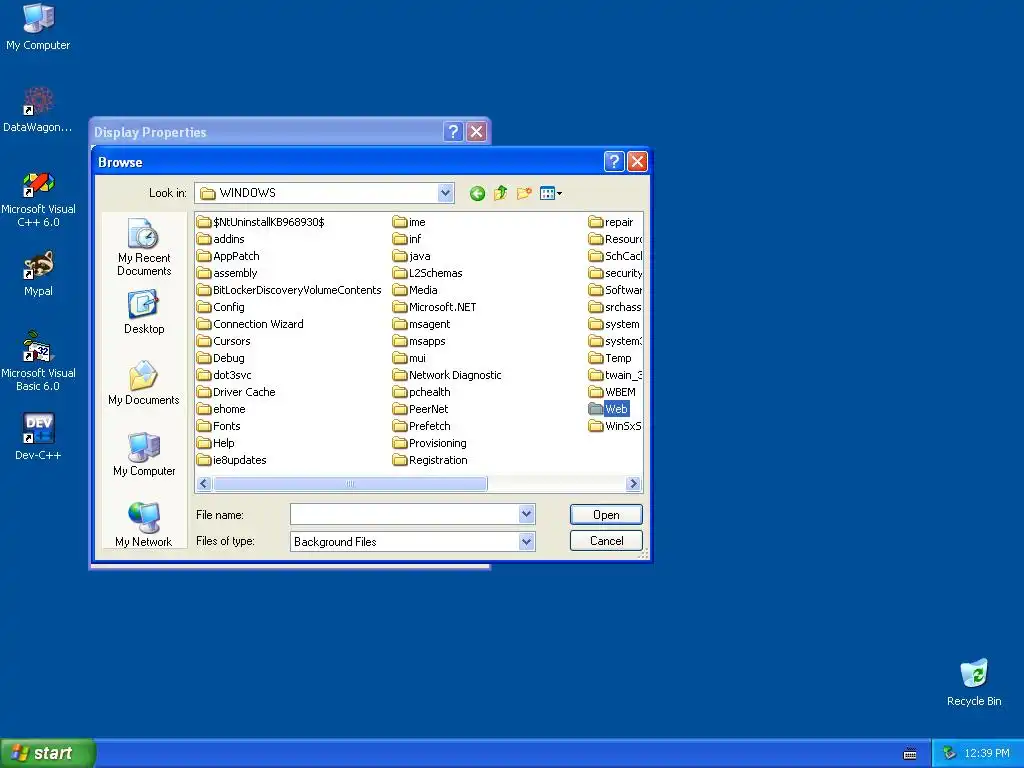Launch Microsoft Visual Basic 6.0 shortcut
The height and width of the screenshot is (768, 1024).
click(x=38, y=361)
